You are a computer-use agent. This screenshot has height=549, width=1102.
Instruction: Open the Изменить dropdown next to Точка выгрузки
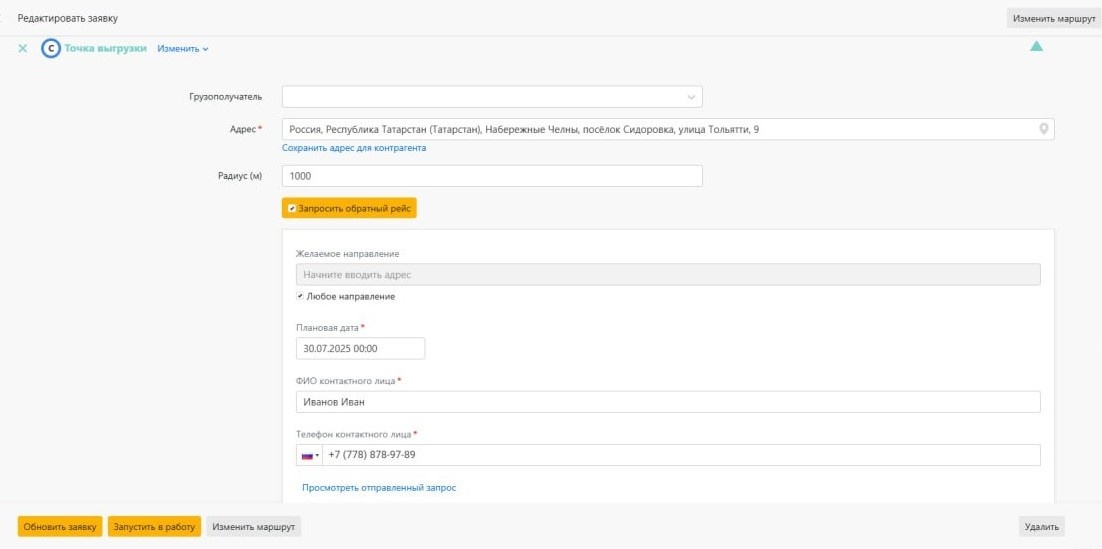[183, 48]
